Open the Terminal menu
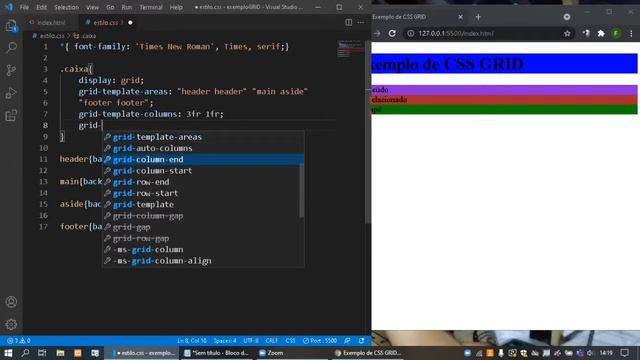Viewport: 640px width, 360px height. [x=151, y=7]
